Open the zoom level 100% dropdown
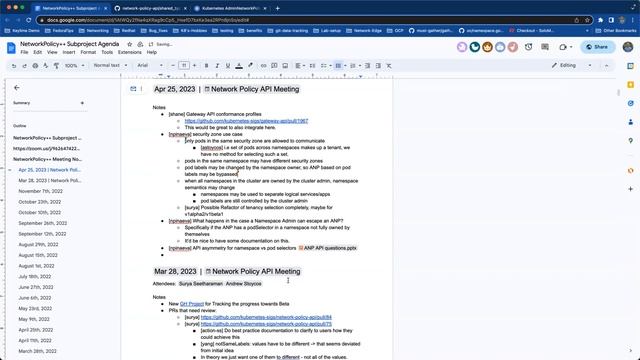This screenshot has width=640, height=360. click(75, 66)
